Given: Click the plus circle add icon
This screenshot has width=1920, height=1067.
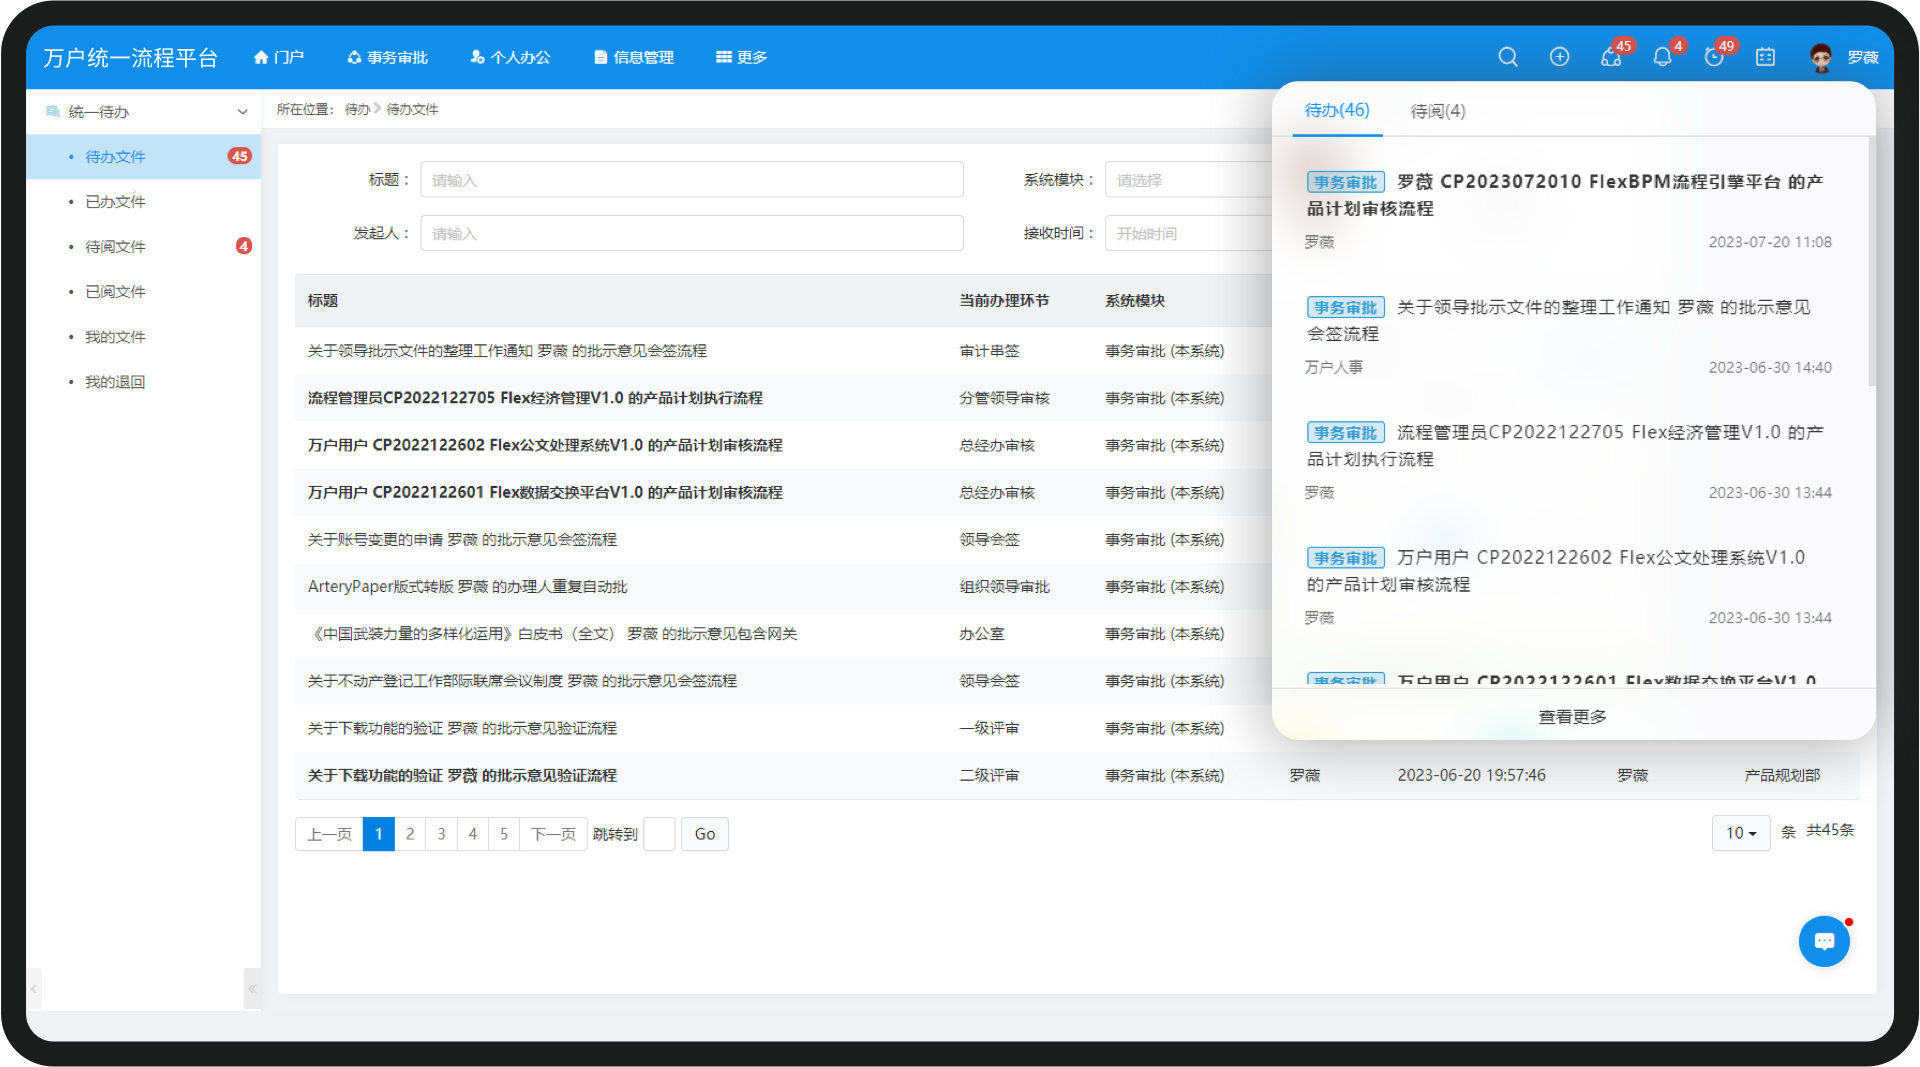Looking at the screenshot, I should pyautogui.click(x=1559, y=57).
